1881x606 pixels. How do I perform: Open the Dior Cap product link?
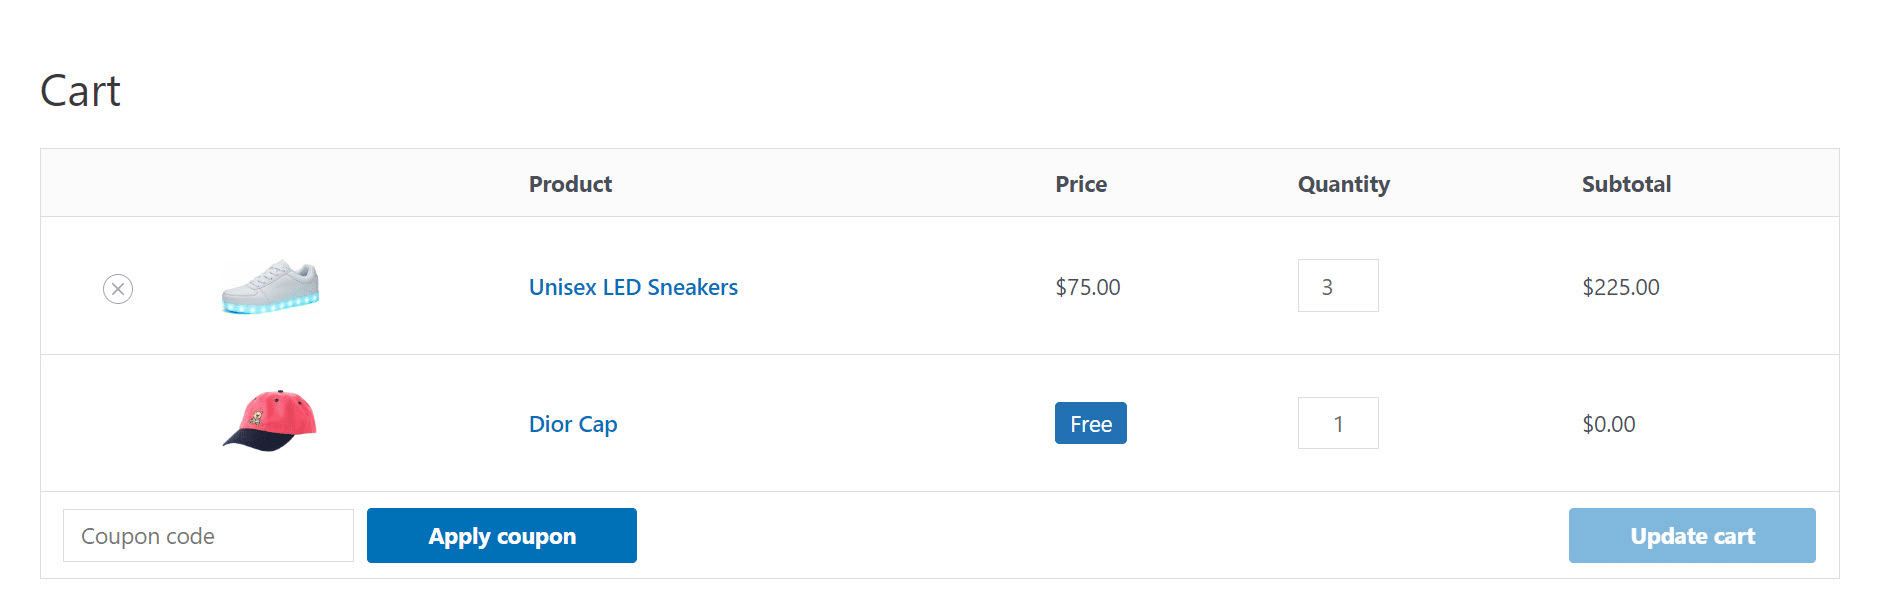point(573,424)
